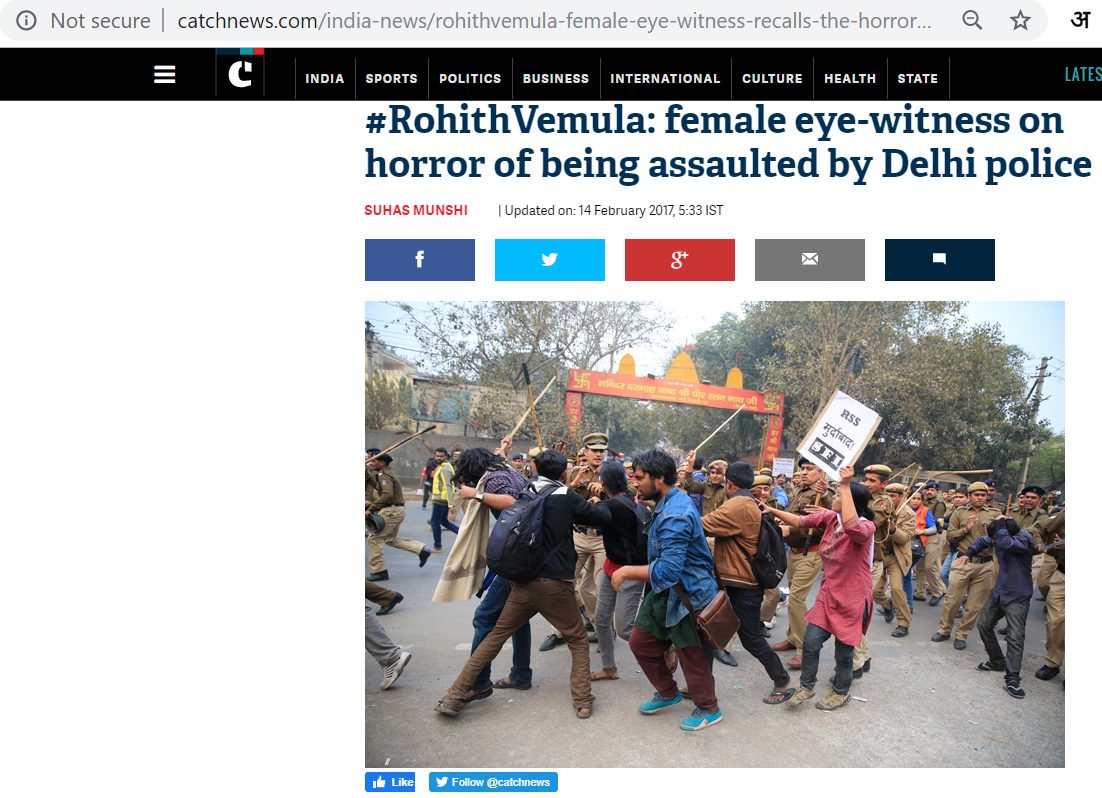Share article on Facebook
Screen dimensions: 1102x798
420,259
